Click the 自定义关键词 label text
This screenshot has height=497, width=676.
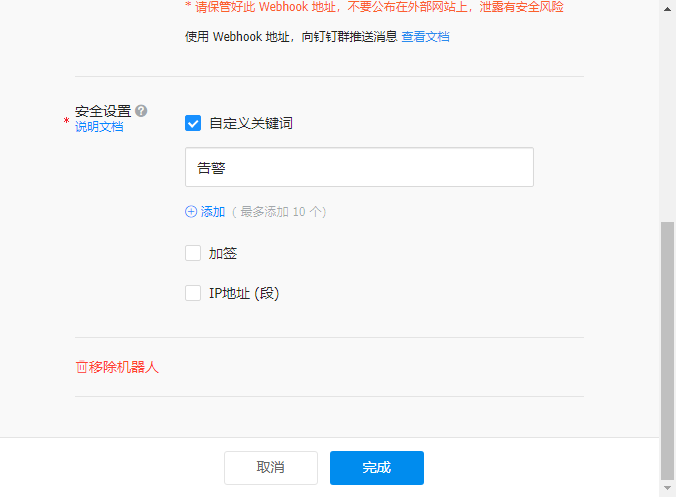tap(251, 123)
